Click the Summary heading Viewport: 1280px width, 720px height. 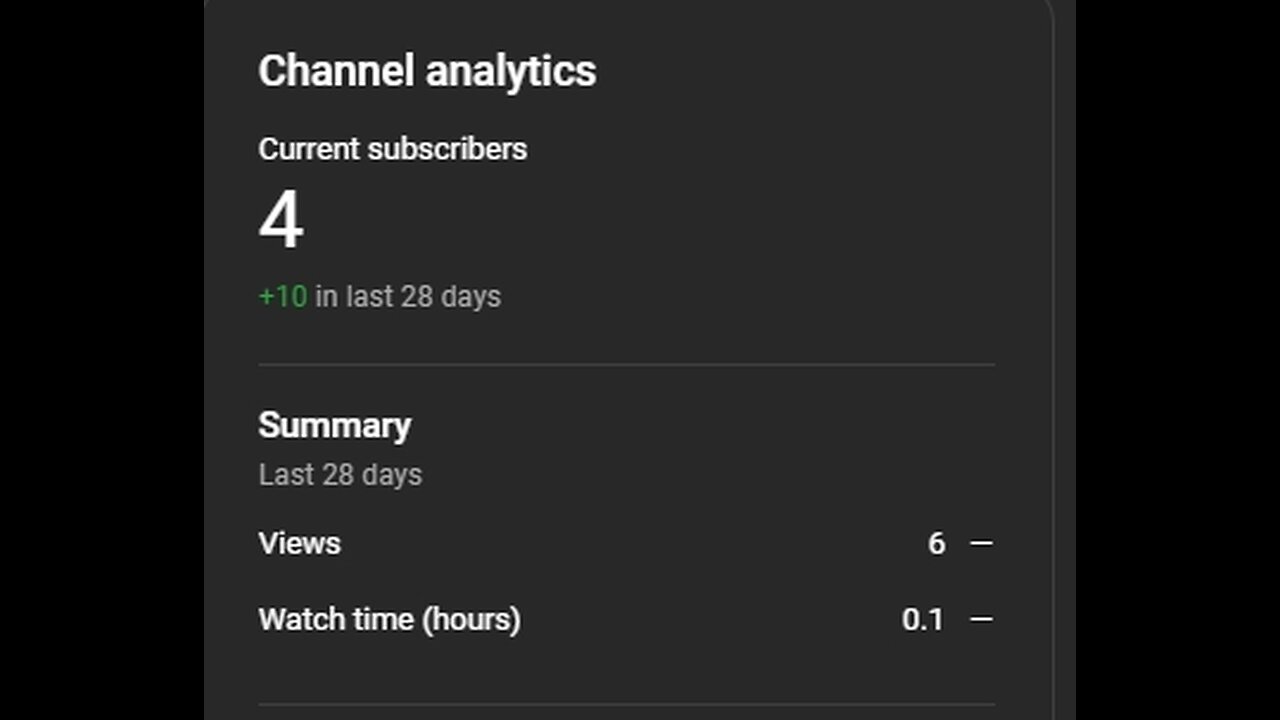pyautogui.click(x=334, y=425)
